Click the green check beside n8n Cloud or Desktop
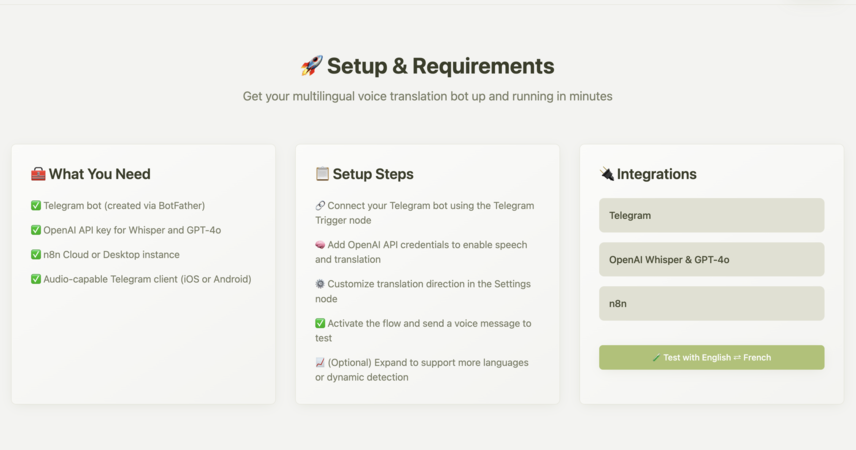 [36, 254]
